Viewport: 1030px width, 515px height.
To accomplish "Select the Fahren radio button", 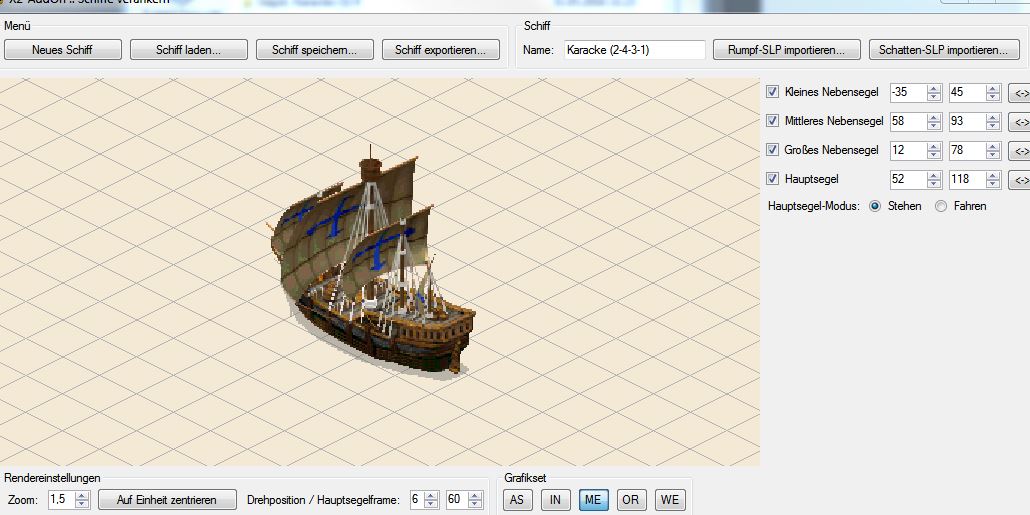I will 941,206.
